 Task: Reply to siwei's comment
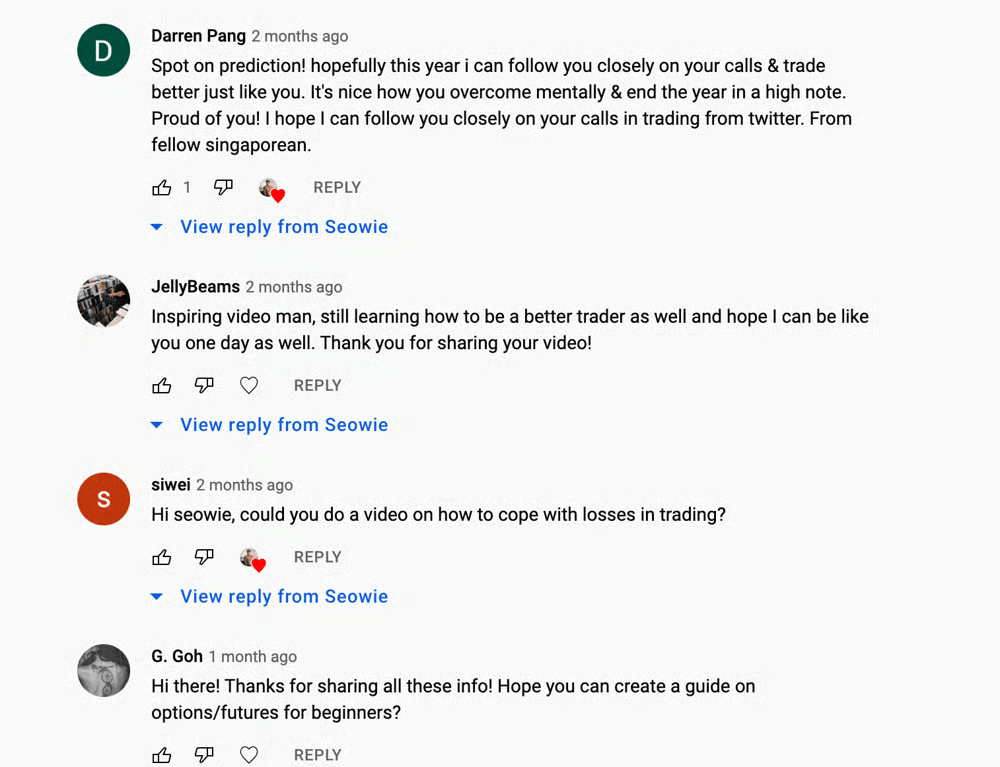[317, 558]
